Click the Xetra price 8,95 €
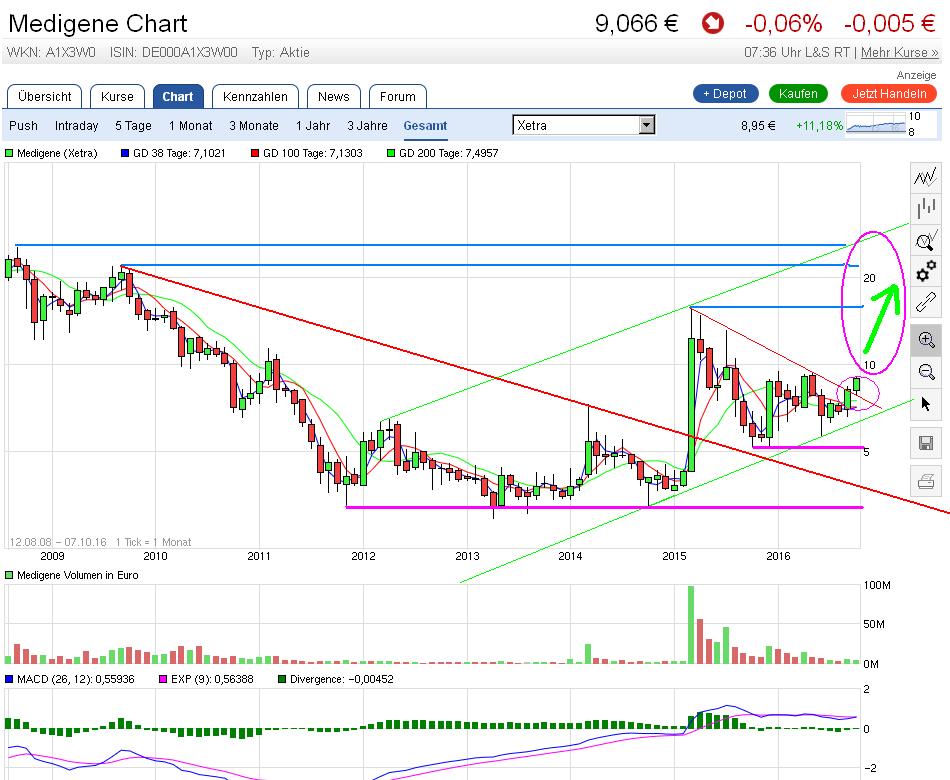 coord(758,125)
